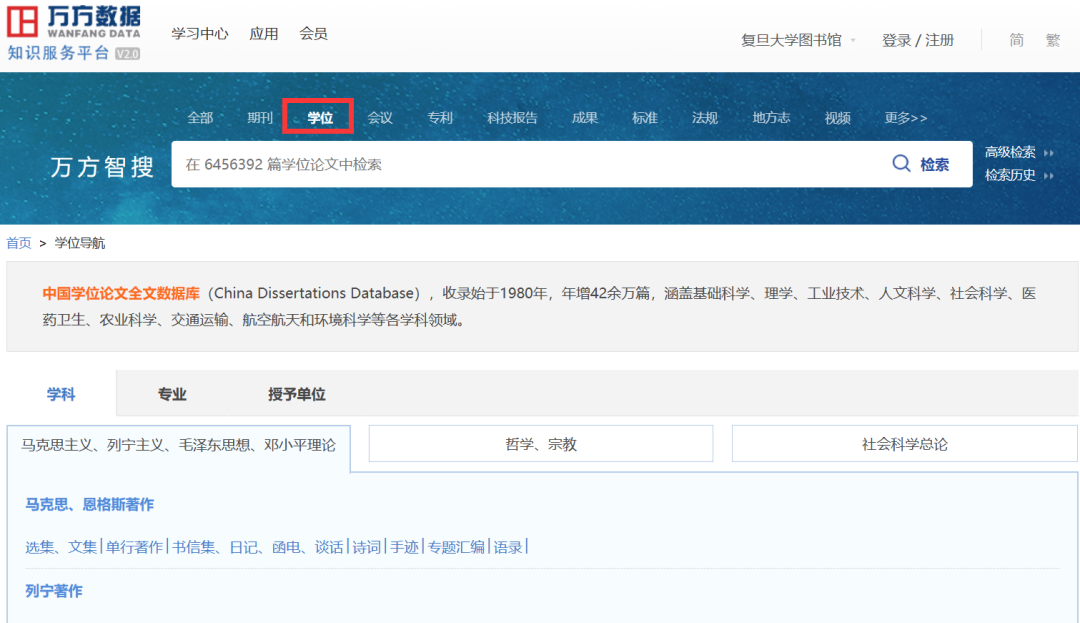Viewport: 1080px width, 623px height.
Task: Switch to the 学科 tab
Action: coord(61,394)
